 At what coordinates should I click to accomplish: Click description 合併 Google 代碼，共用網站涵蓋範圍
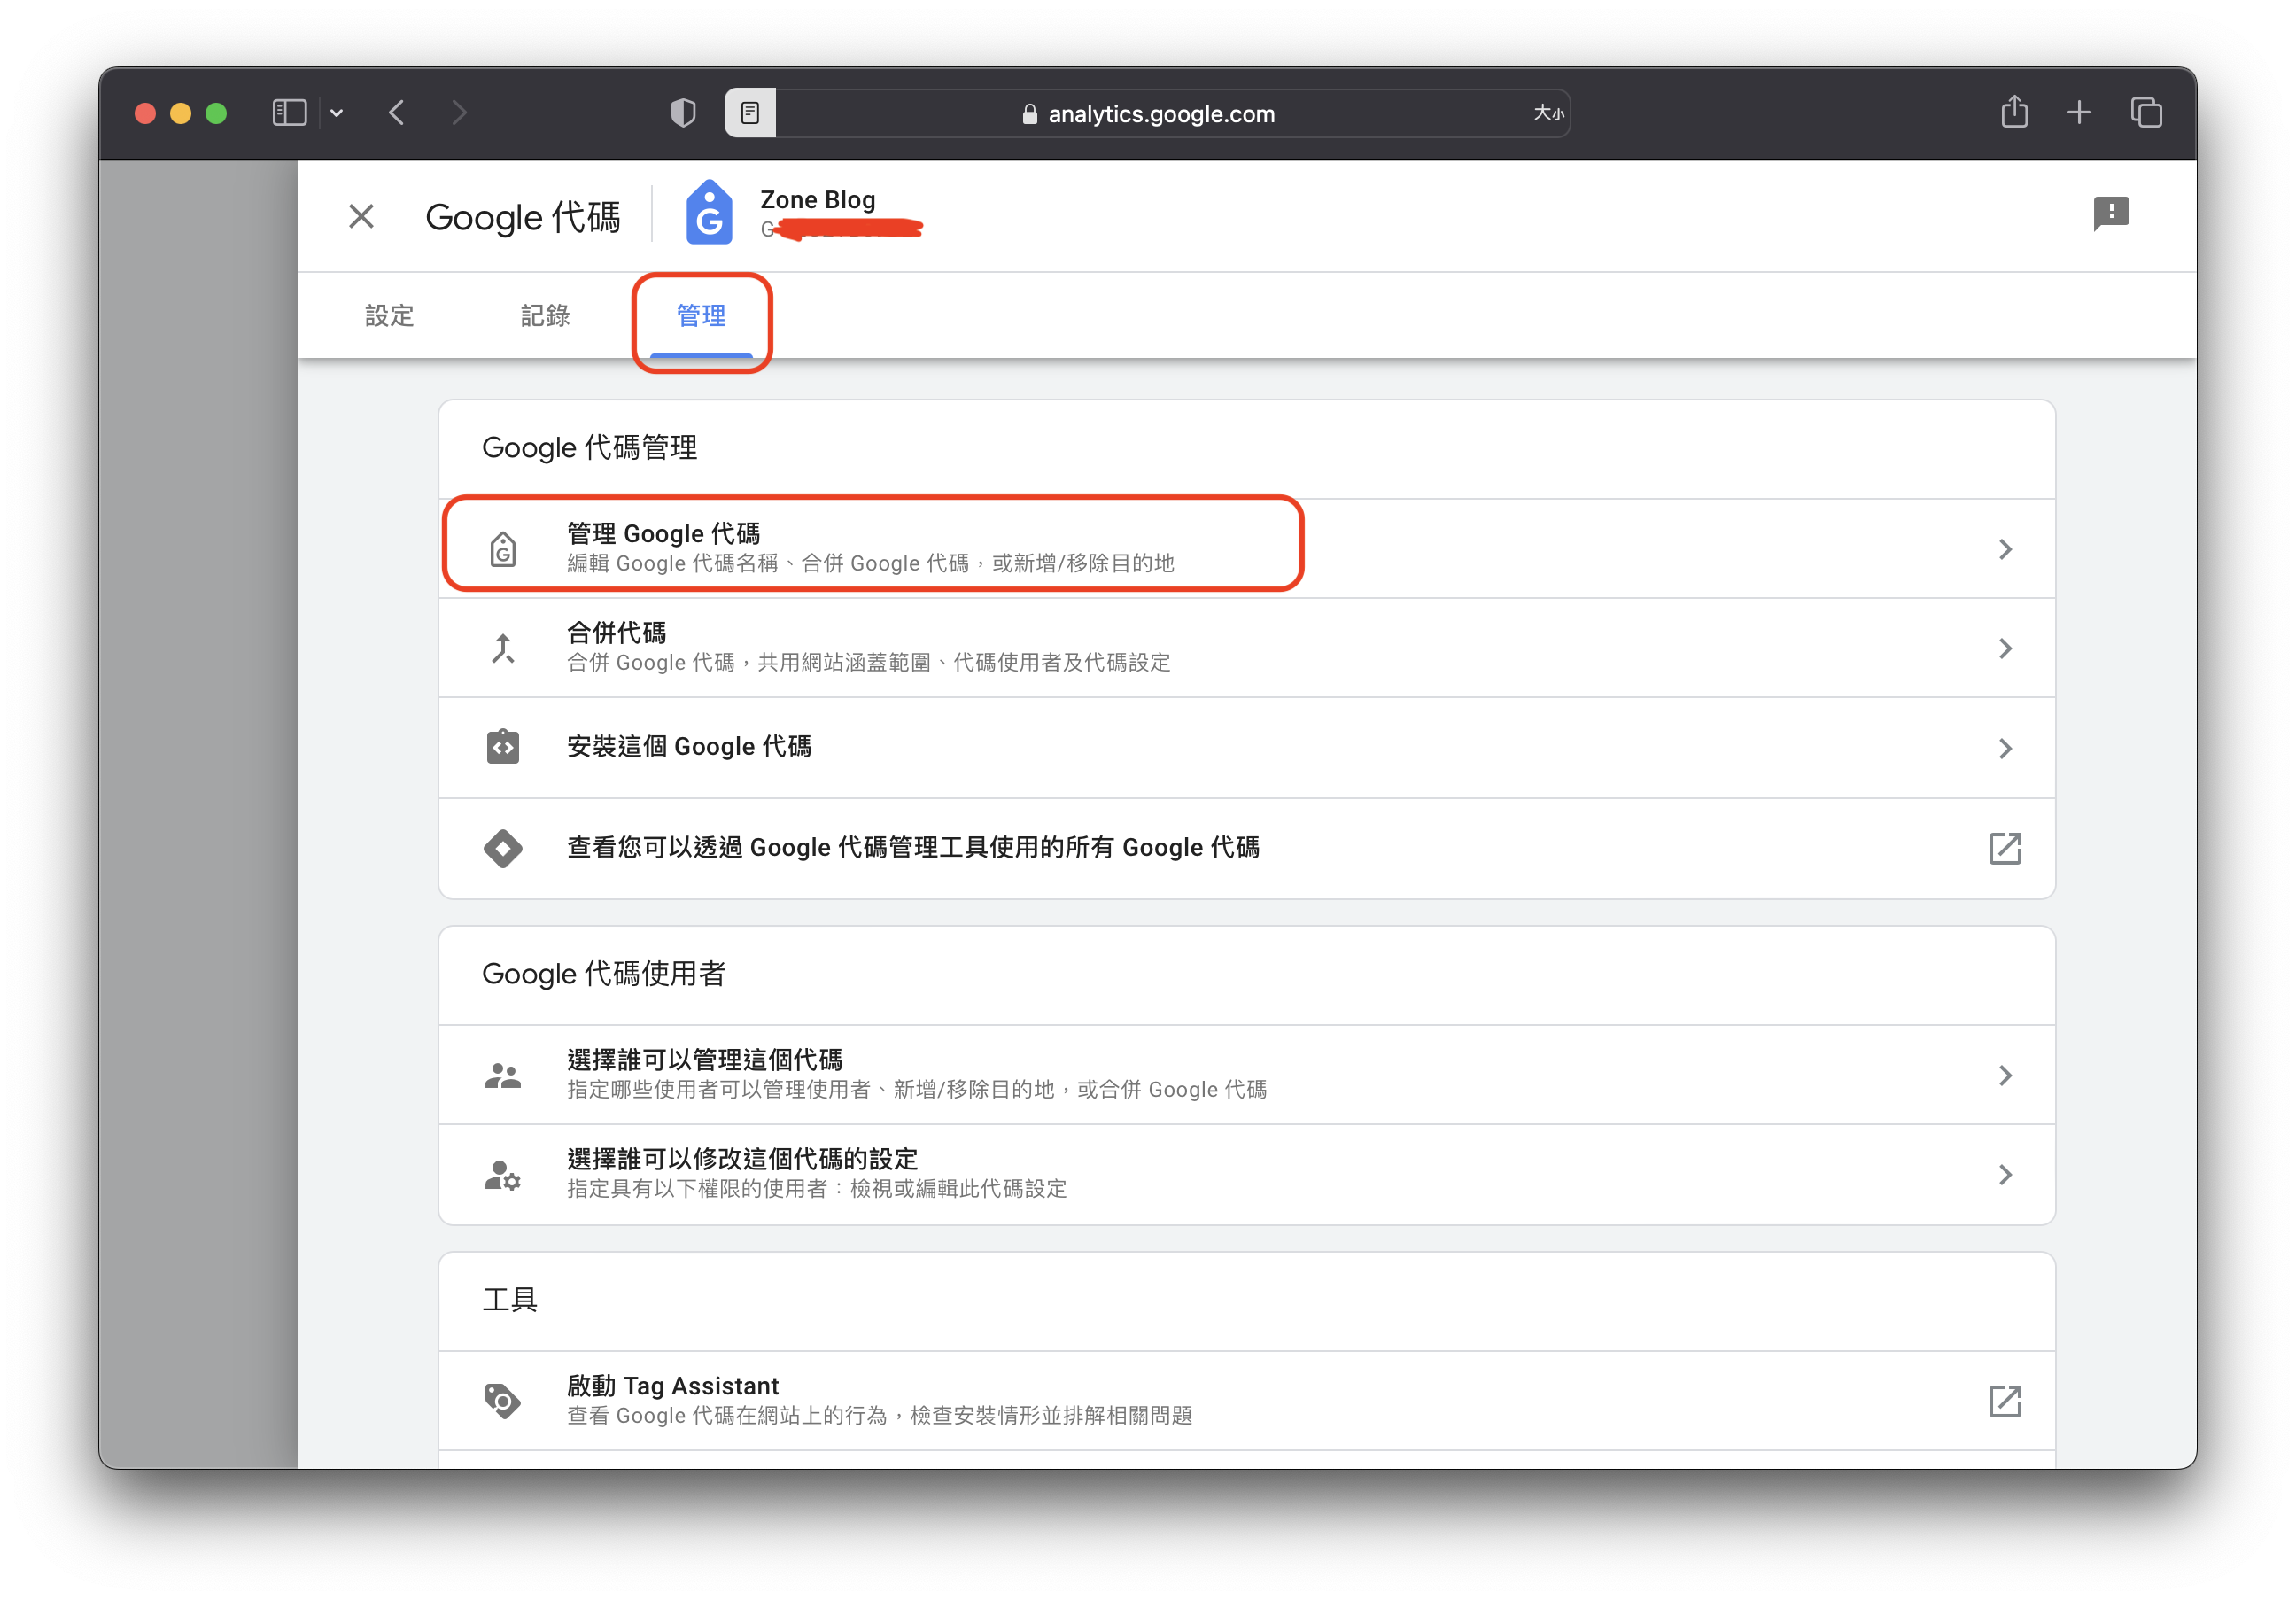click(868, 662)
